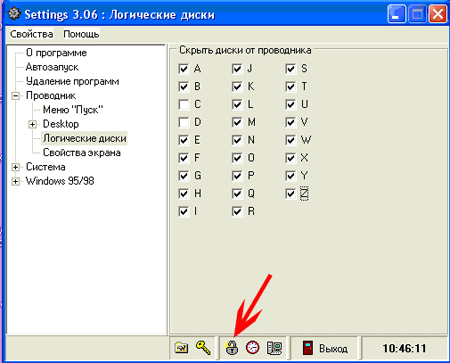Viewport: 450px width, 363px height.
Task: Click the gear icon in title bar
Action: pyautogui.click(x=14, y=14)
